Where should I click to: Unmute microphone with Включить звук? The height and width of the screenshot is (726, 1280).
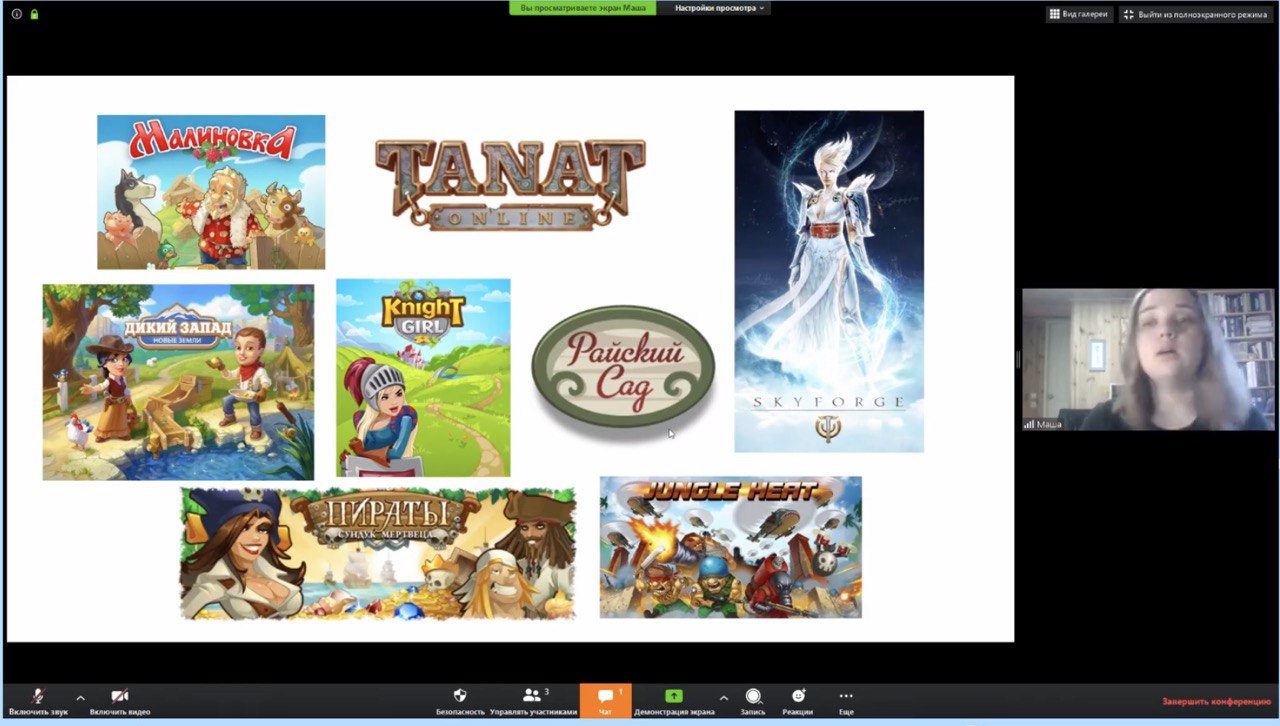pos(38,702)
